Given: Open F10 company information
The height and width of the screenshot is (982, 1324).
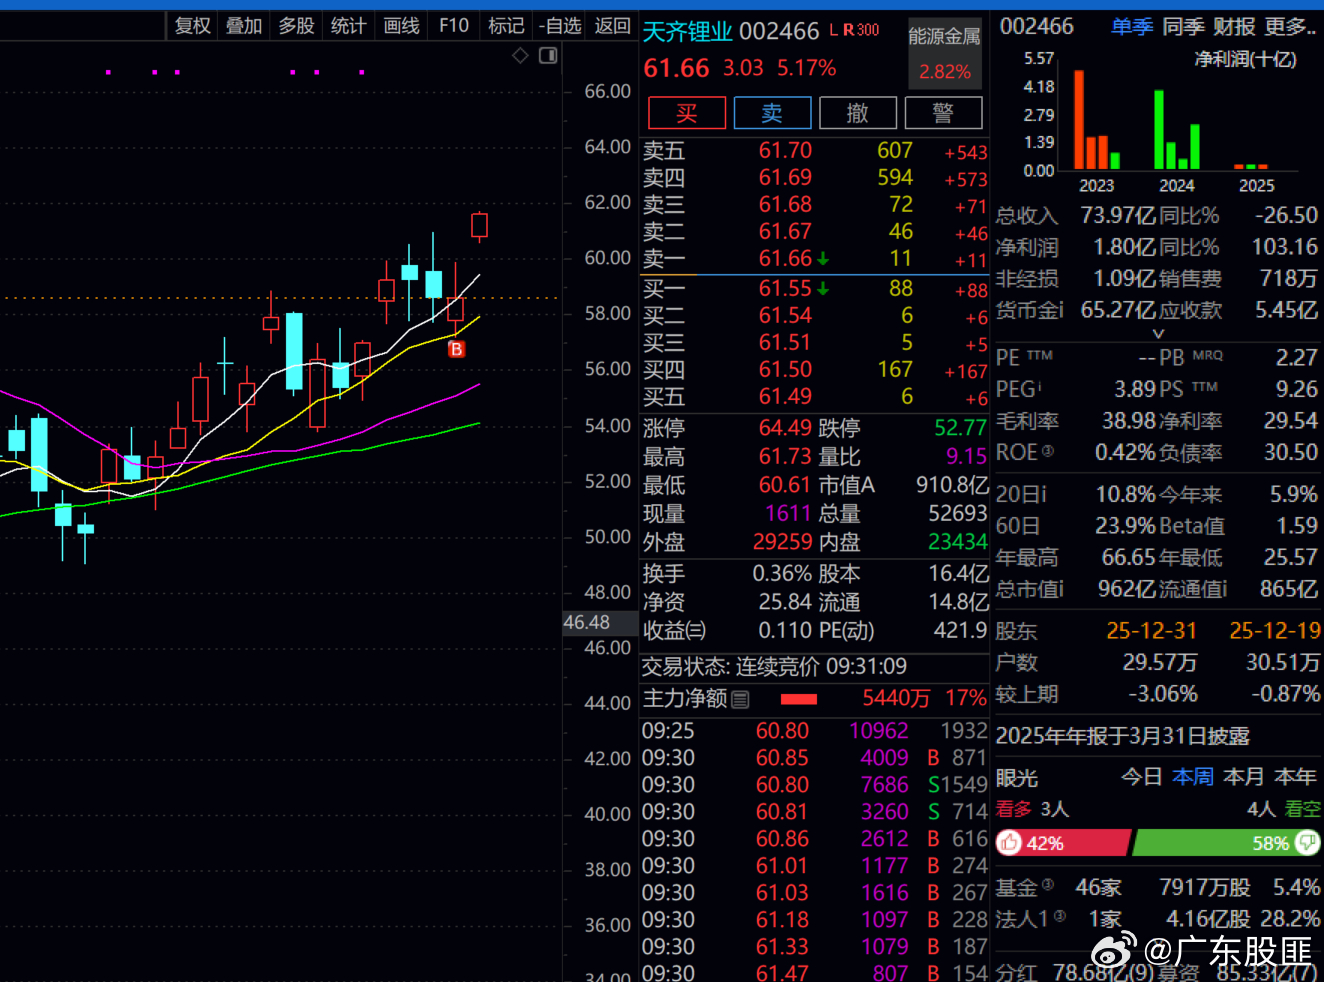Looking at the screenshot, I should coord(454,26).
